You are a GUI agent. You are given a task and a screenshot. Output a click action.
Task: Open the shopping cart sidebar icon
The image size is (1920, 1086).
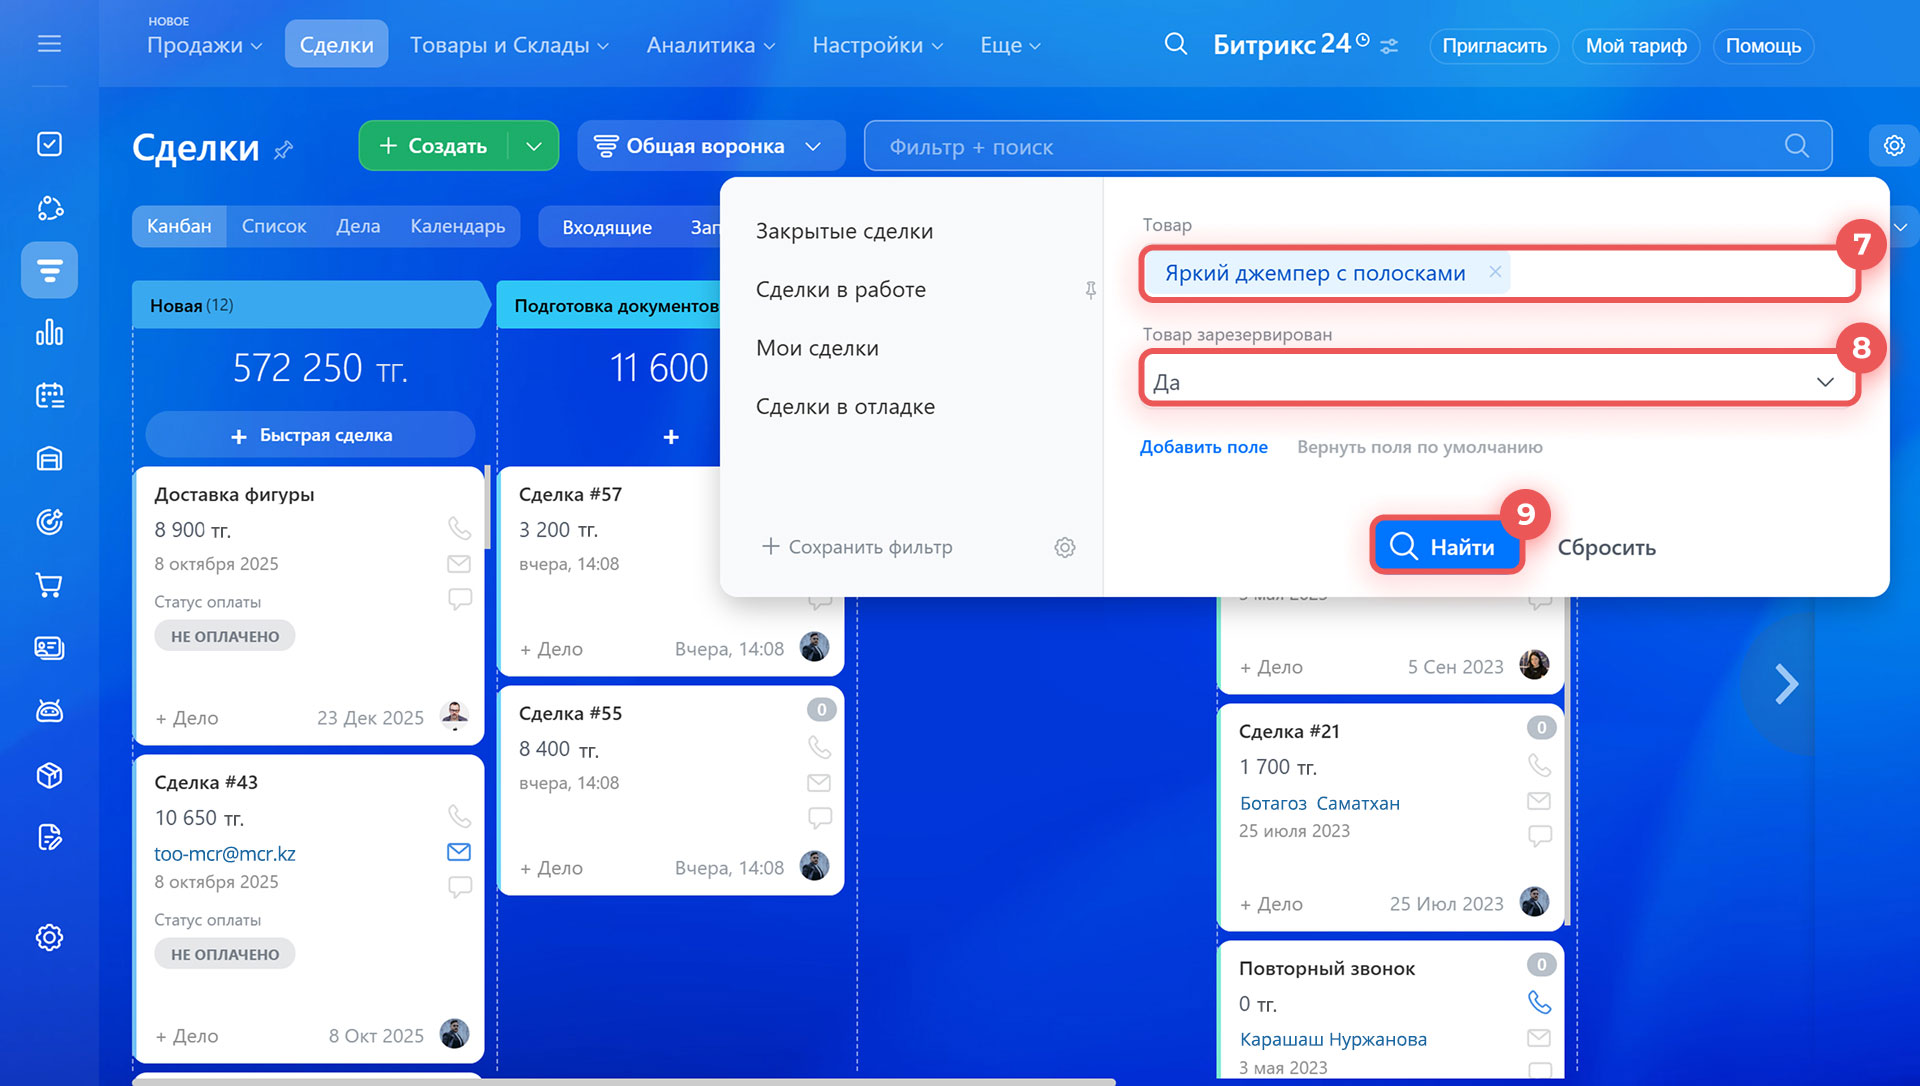click(x=49, y=585)
